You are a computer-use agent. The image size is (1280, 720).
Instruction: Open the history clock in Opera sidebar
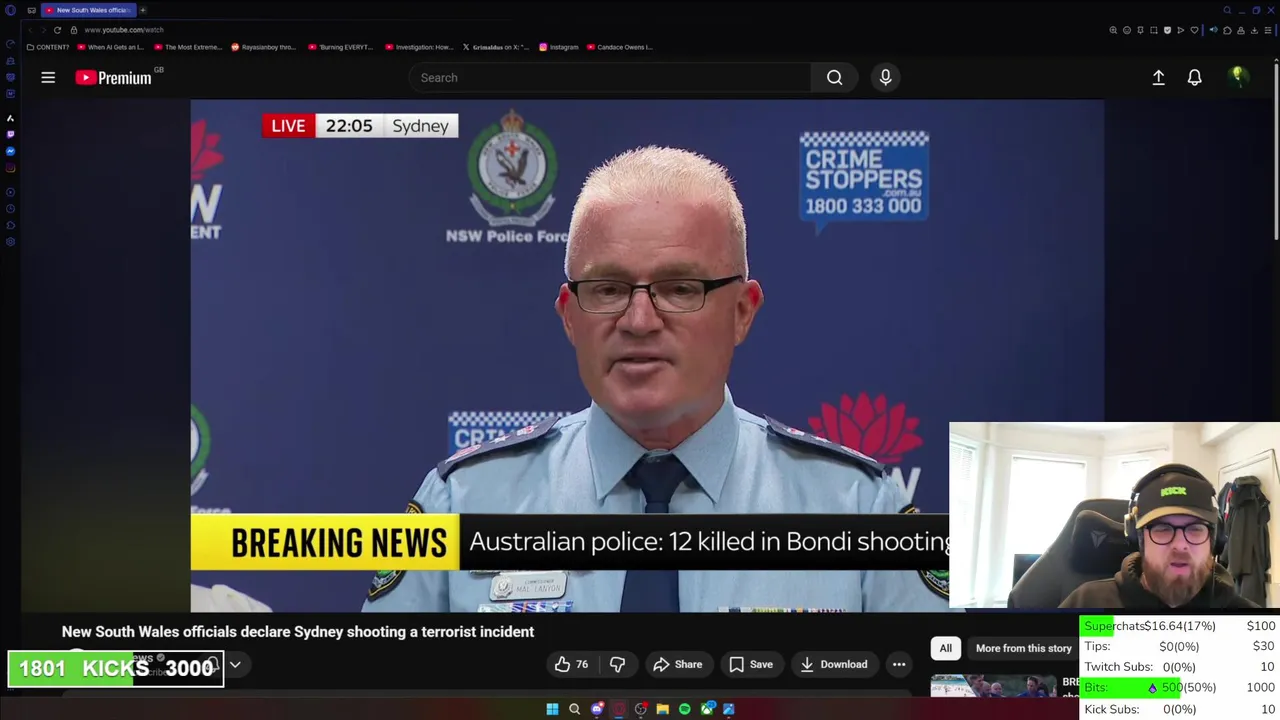coord(10,208)
